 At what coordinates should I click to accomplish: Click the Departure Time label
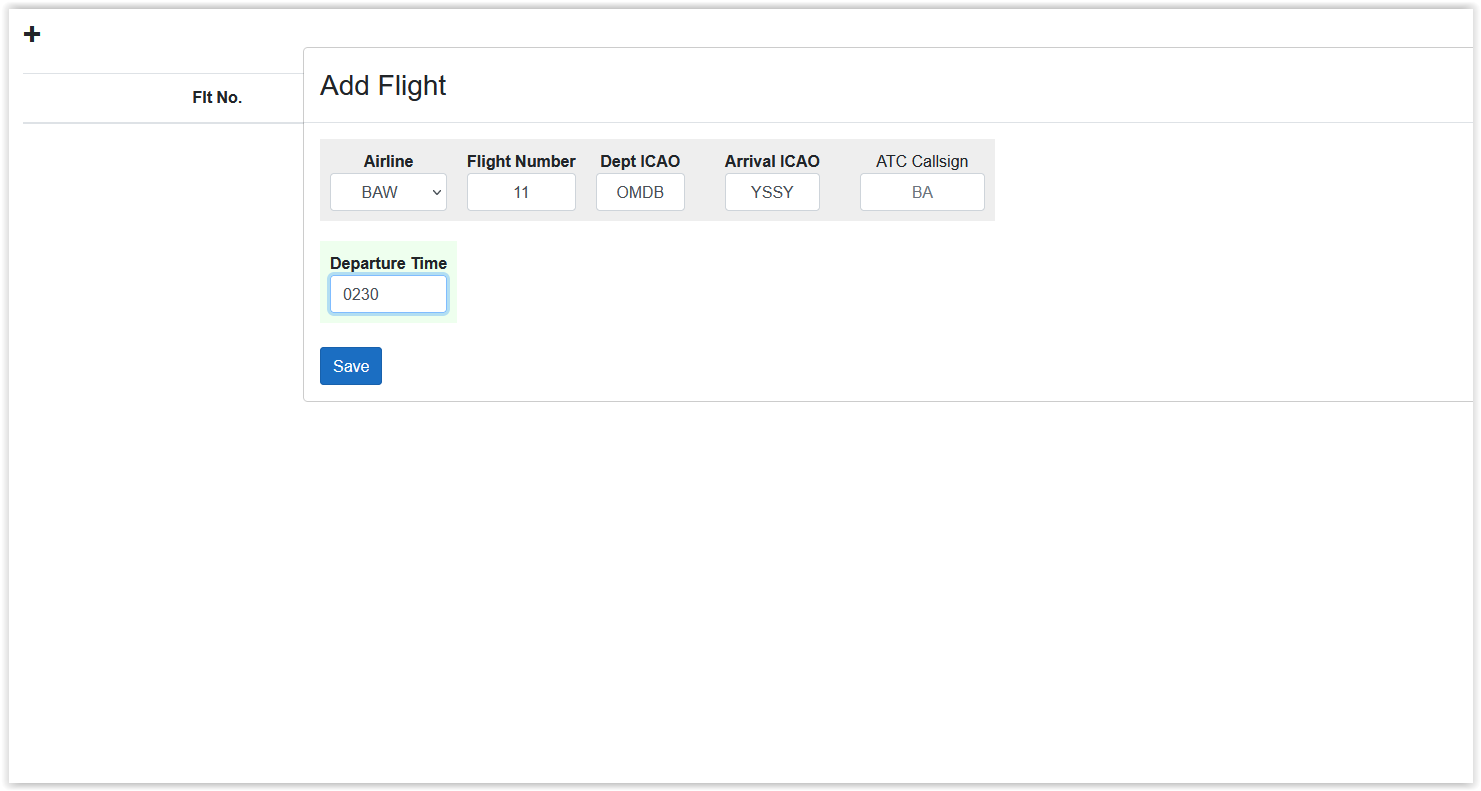click(x=388, y=263)
